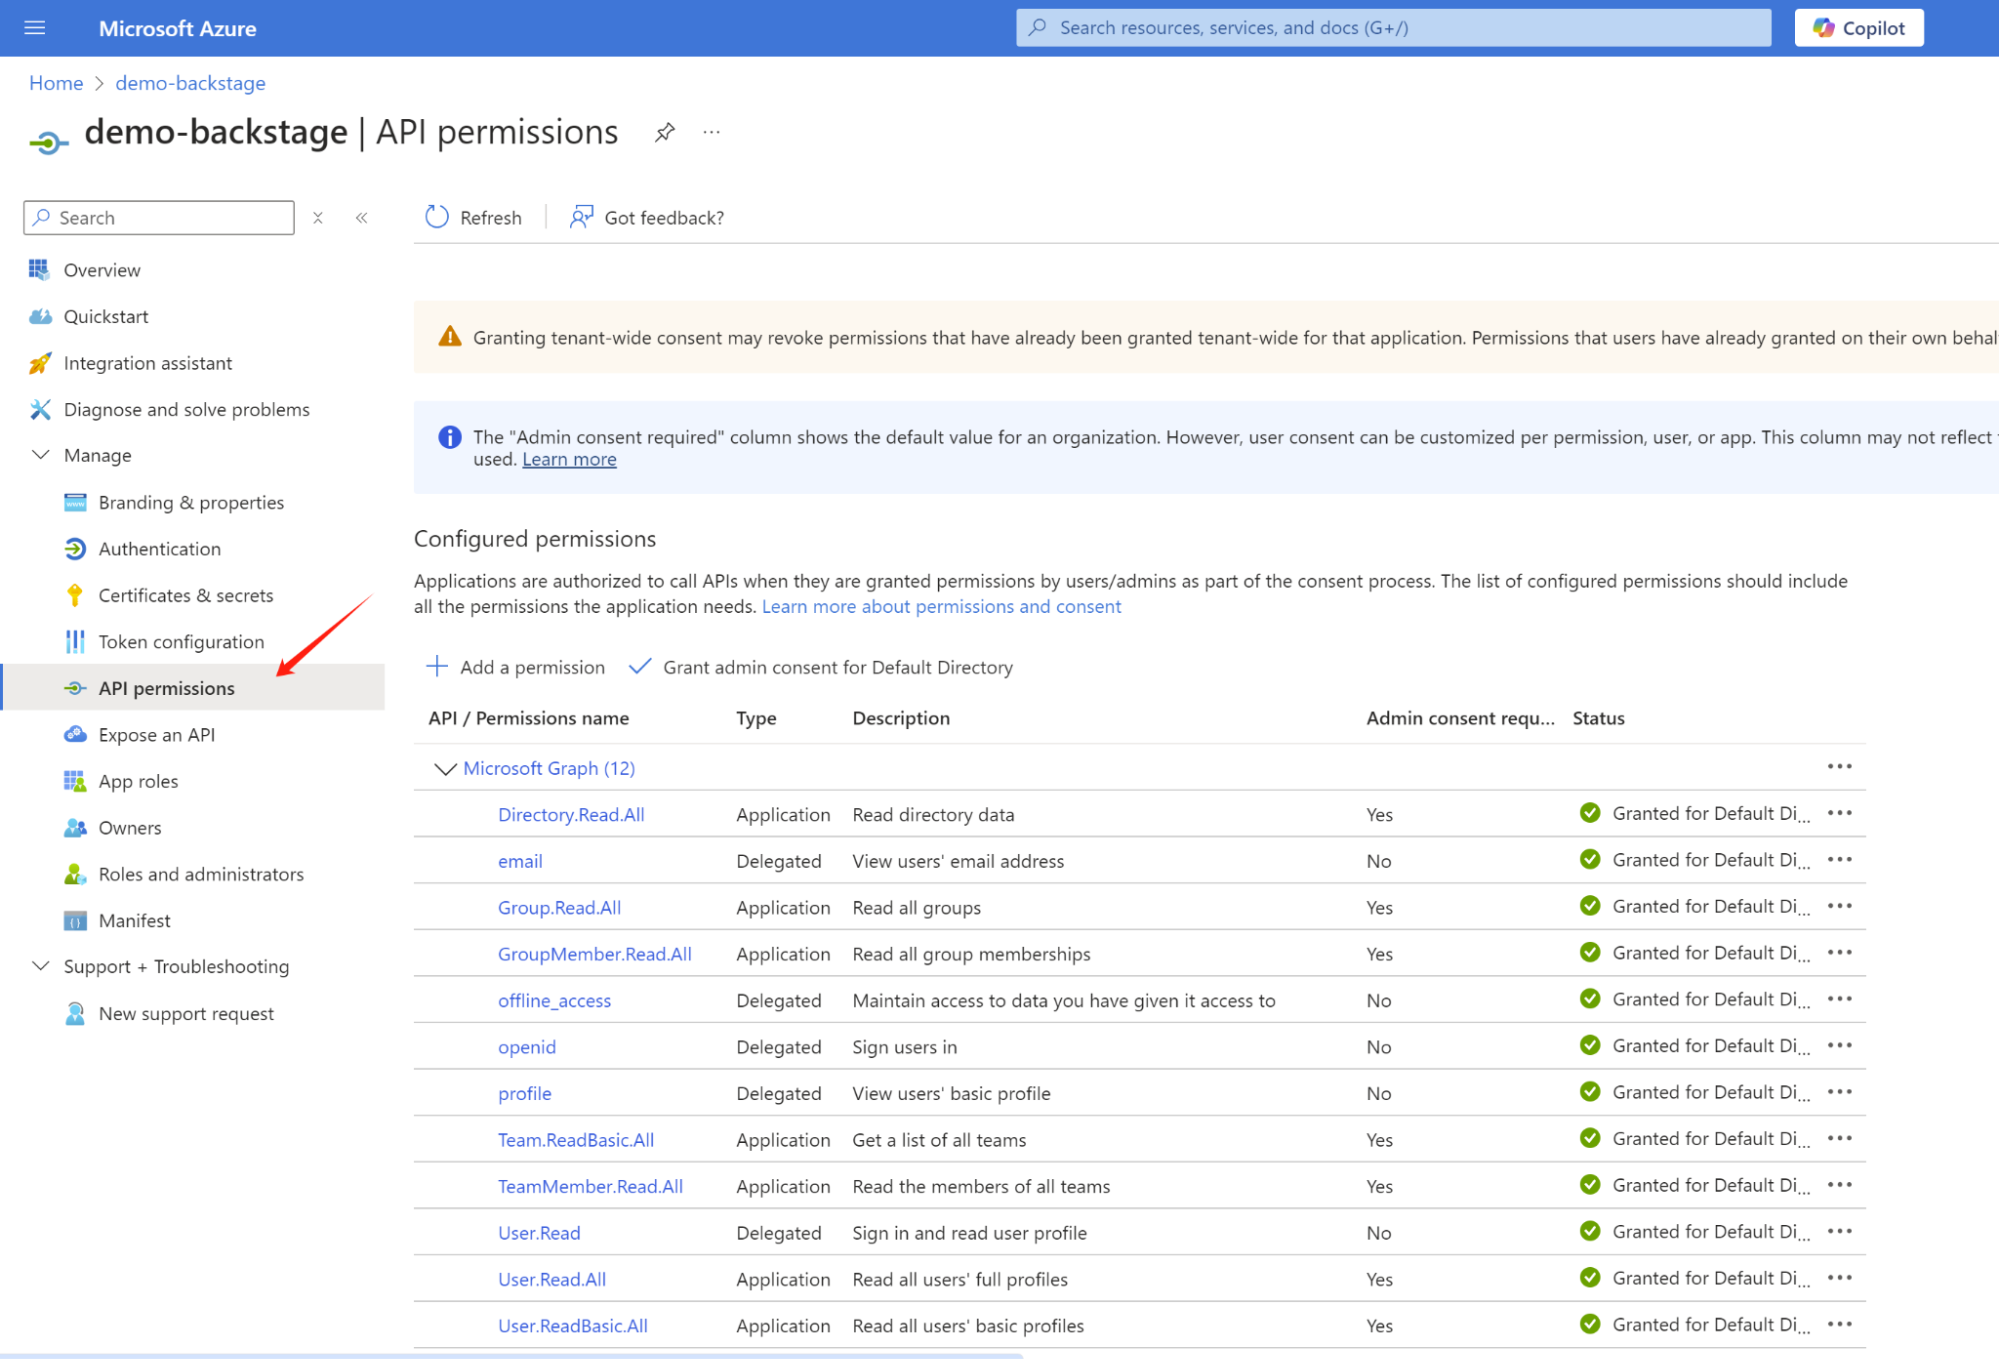Collapse the Microsoft Graph (12) group
The width and height of the screenshot is (1999, 1359).
tap(444, 768)
